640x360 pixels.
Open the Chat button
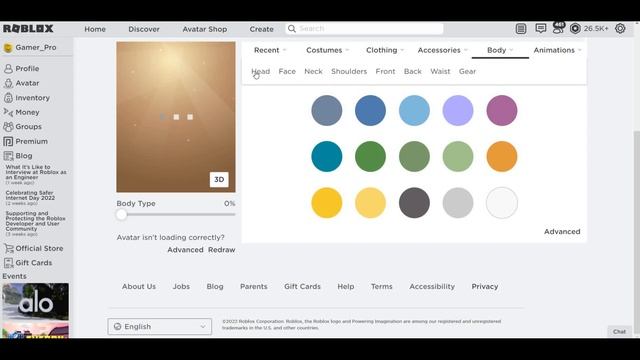tap(619, 331)
